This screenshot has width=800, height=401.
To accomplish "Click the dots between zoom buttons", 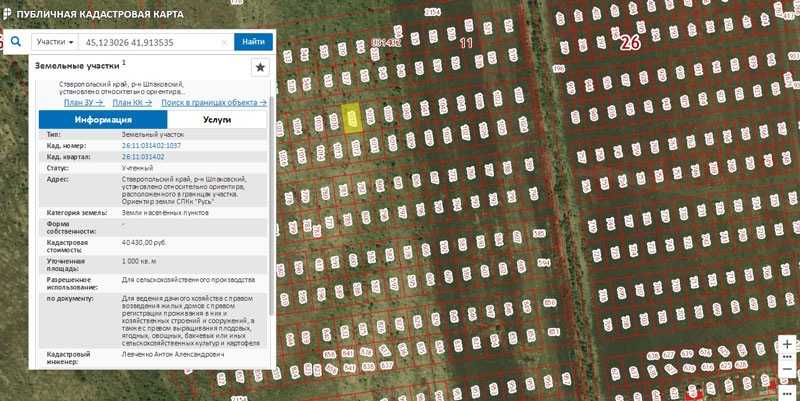I will [788, 356].
